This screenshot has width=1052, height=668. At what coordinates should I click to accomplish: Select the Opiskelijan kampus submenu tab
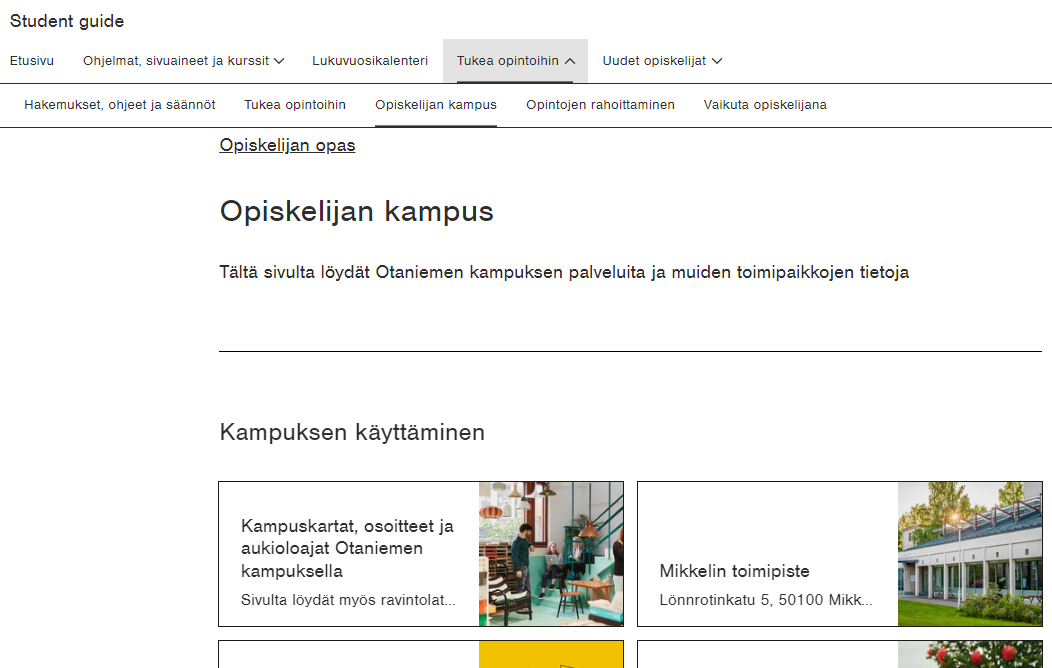[x=436, y=105]
